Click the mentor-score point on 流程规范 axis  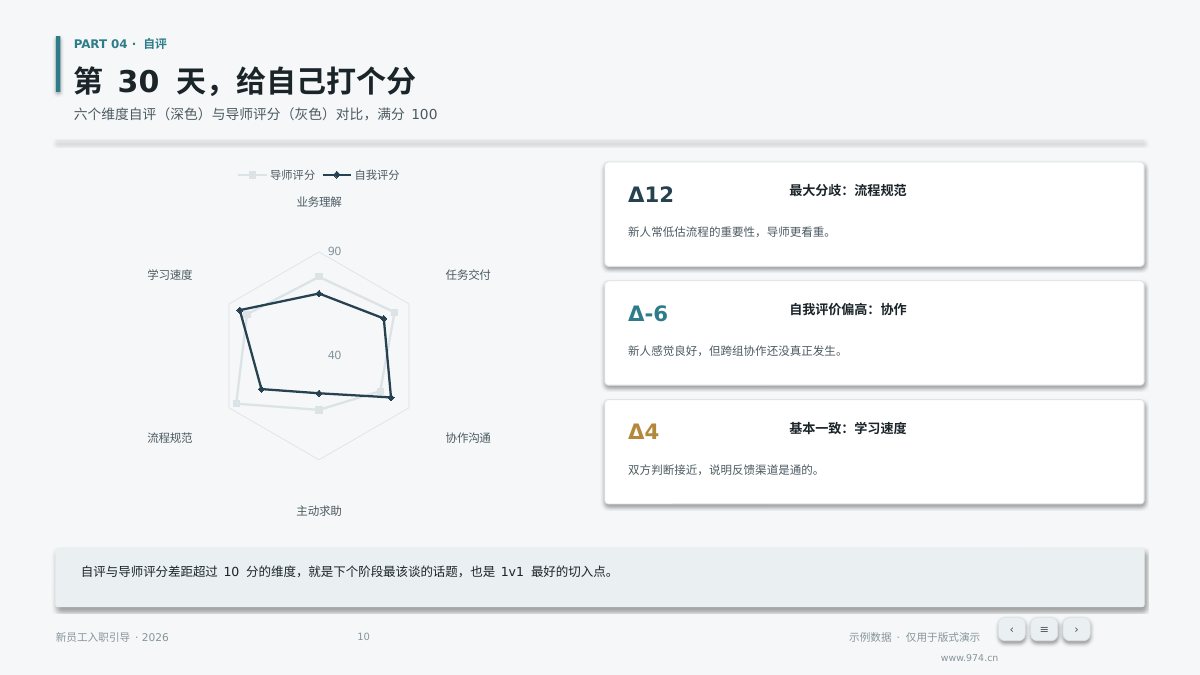click(x=237, y=403)
